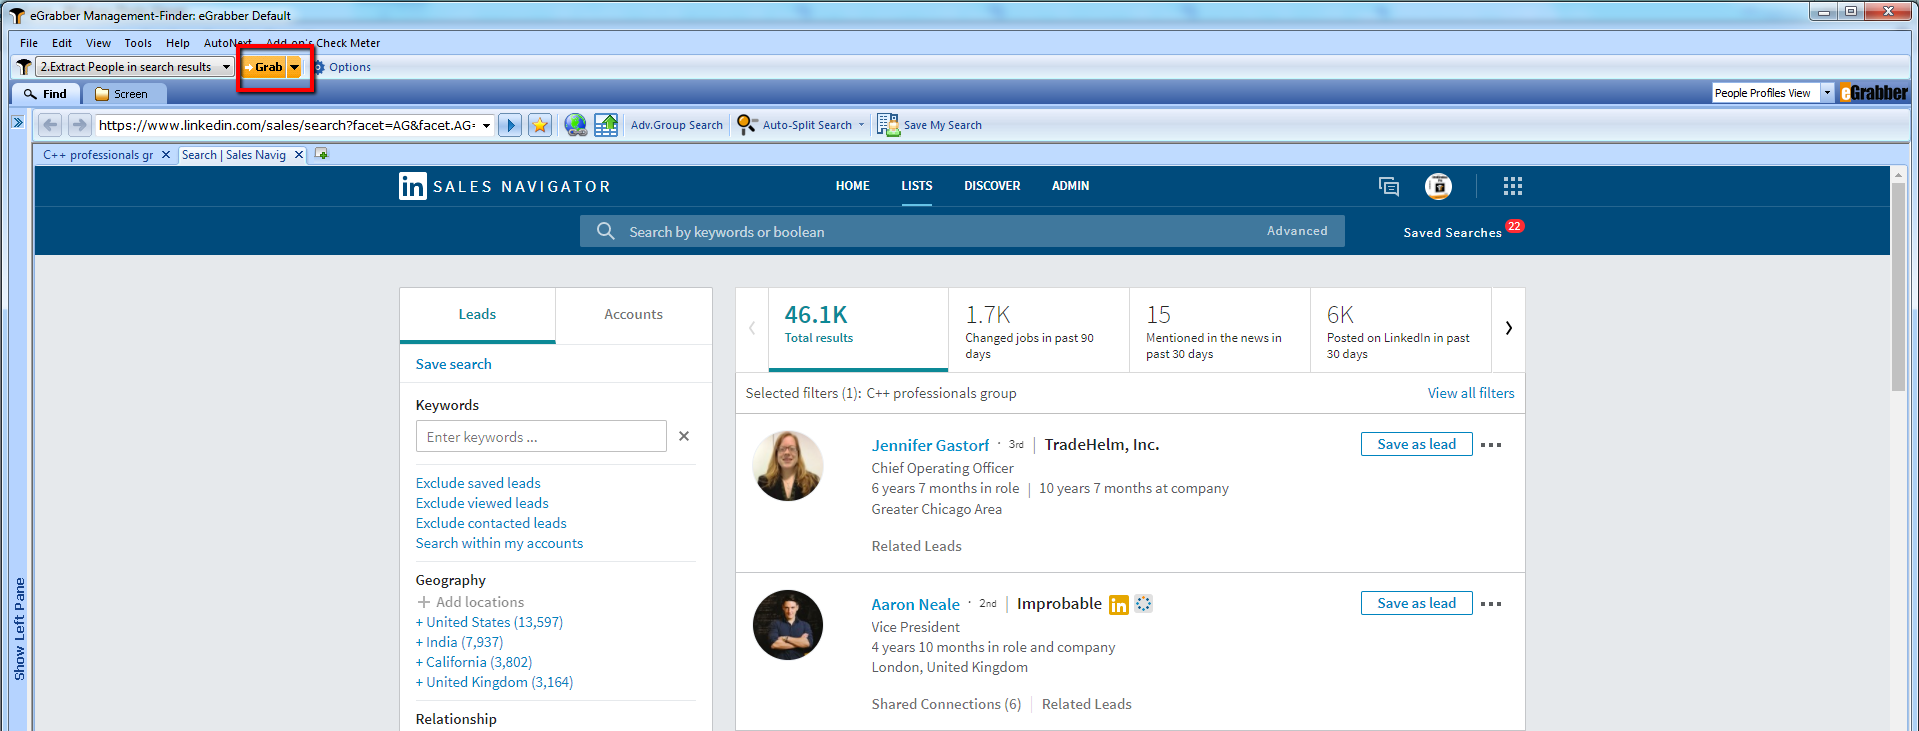Click the eGrabber hat icon in toolbar
This screenshot has width=1919, height=731.
(24, 67)
